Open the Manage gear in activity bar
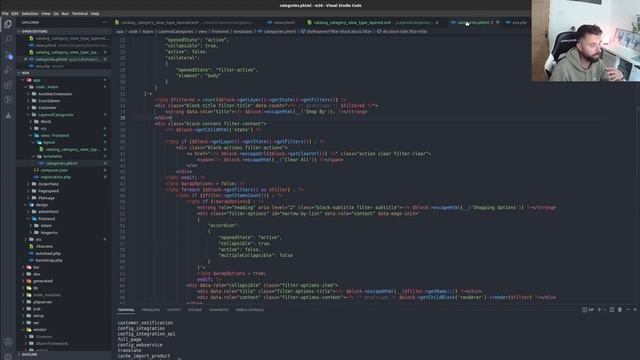 (8, 356)
